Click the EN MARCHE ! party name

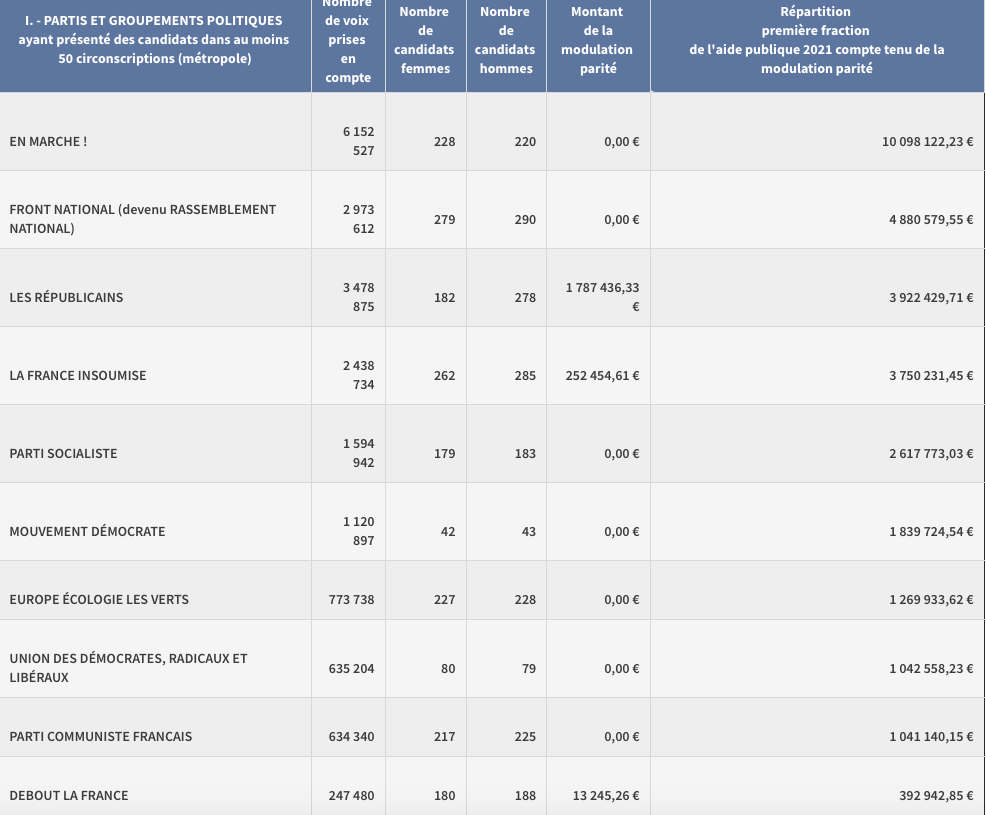pyautogui.click(x=48, y=142)
